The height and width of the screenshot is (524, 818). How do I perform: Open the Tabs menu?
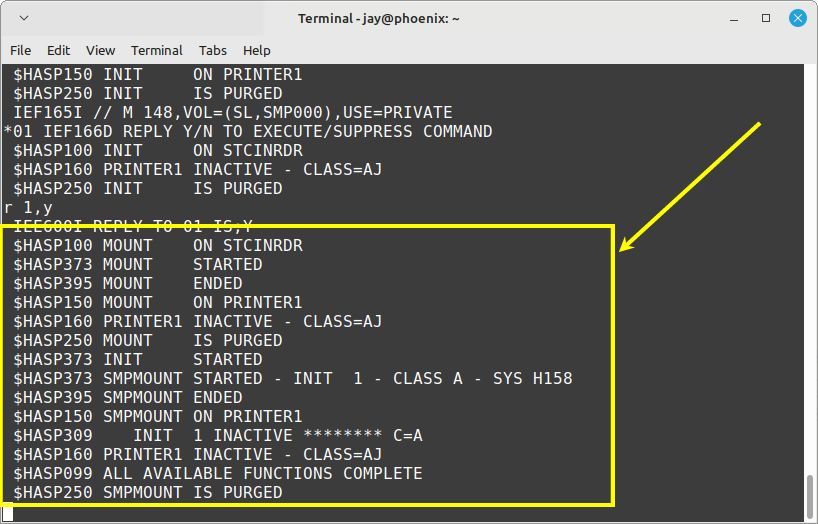point(212,51)
